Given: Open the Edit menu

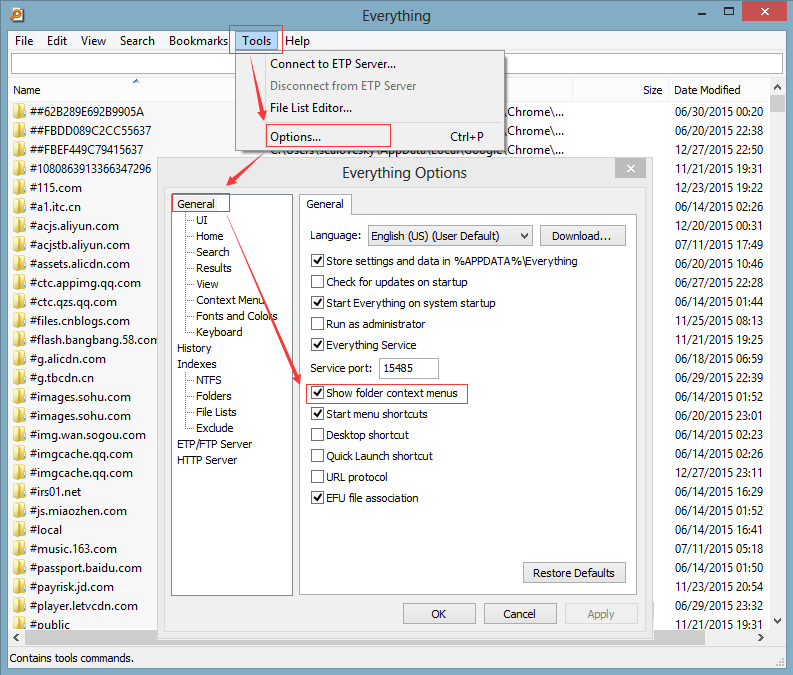Looking at the screenshot, I should tap(57, 41).
